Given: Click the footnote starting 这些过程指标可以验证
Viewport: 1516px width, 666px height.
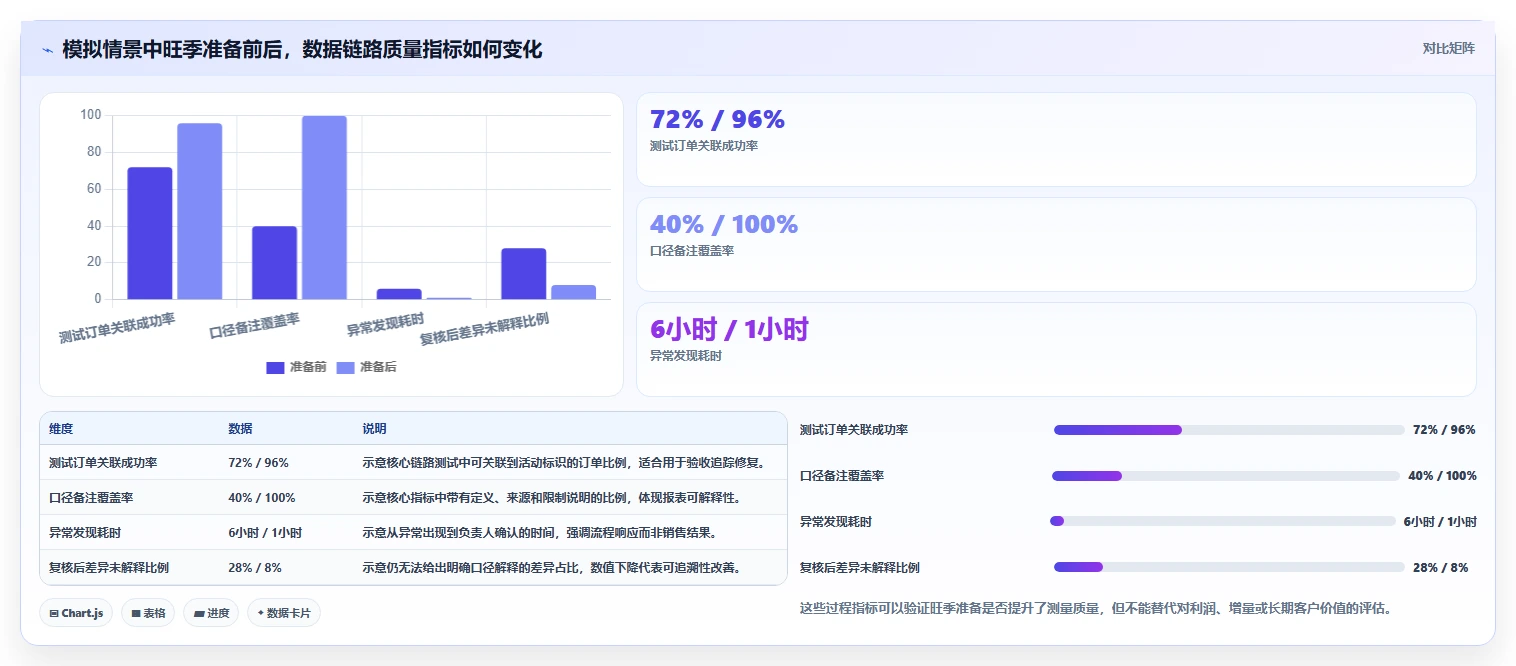Looking at the screenshot, I should click(x=1096, y=608).
